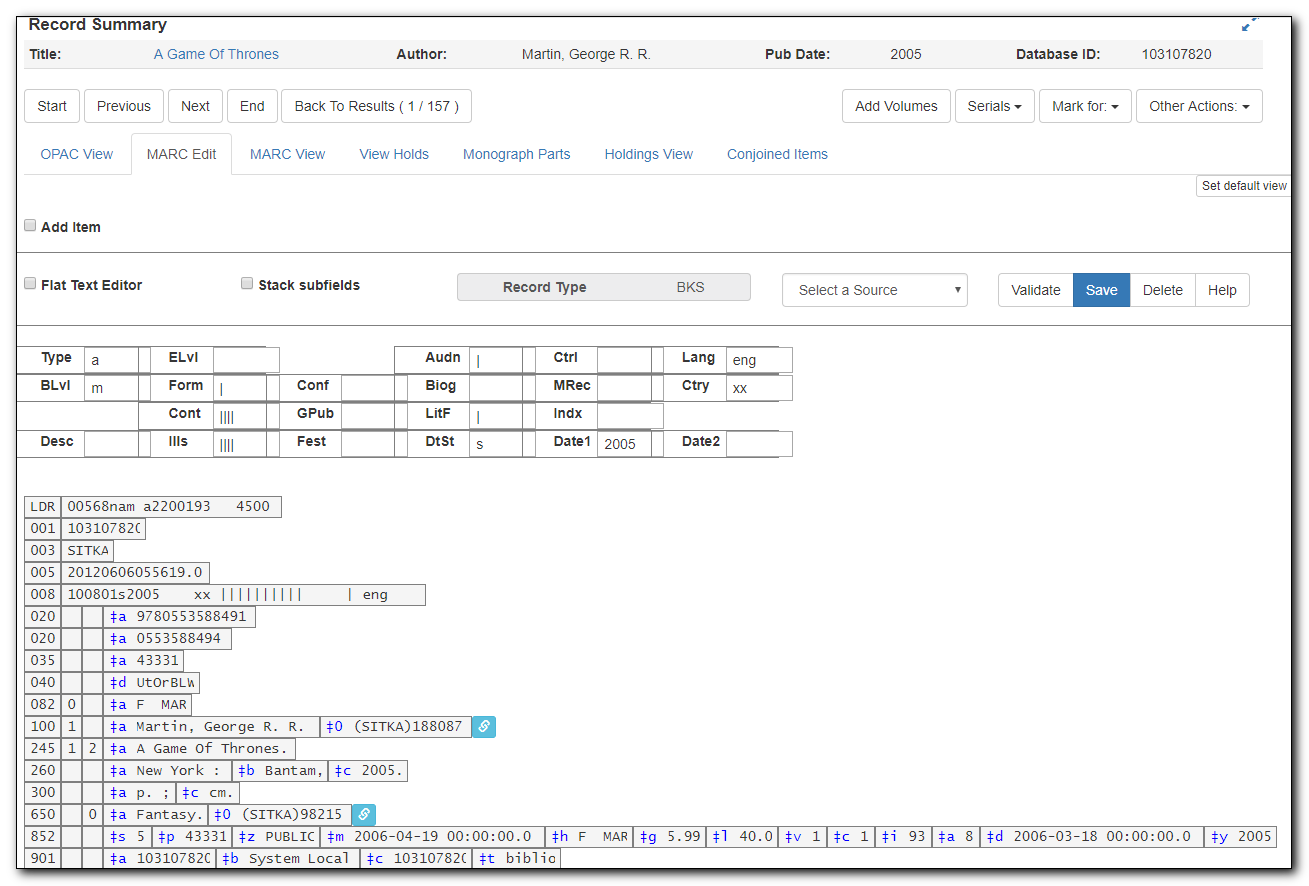This screenshot has height=886, width=1309.
Task: Open the A Game Of Thrones title link
Action: point(216,54)
